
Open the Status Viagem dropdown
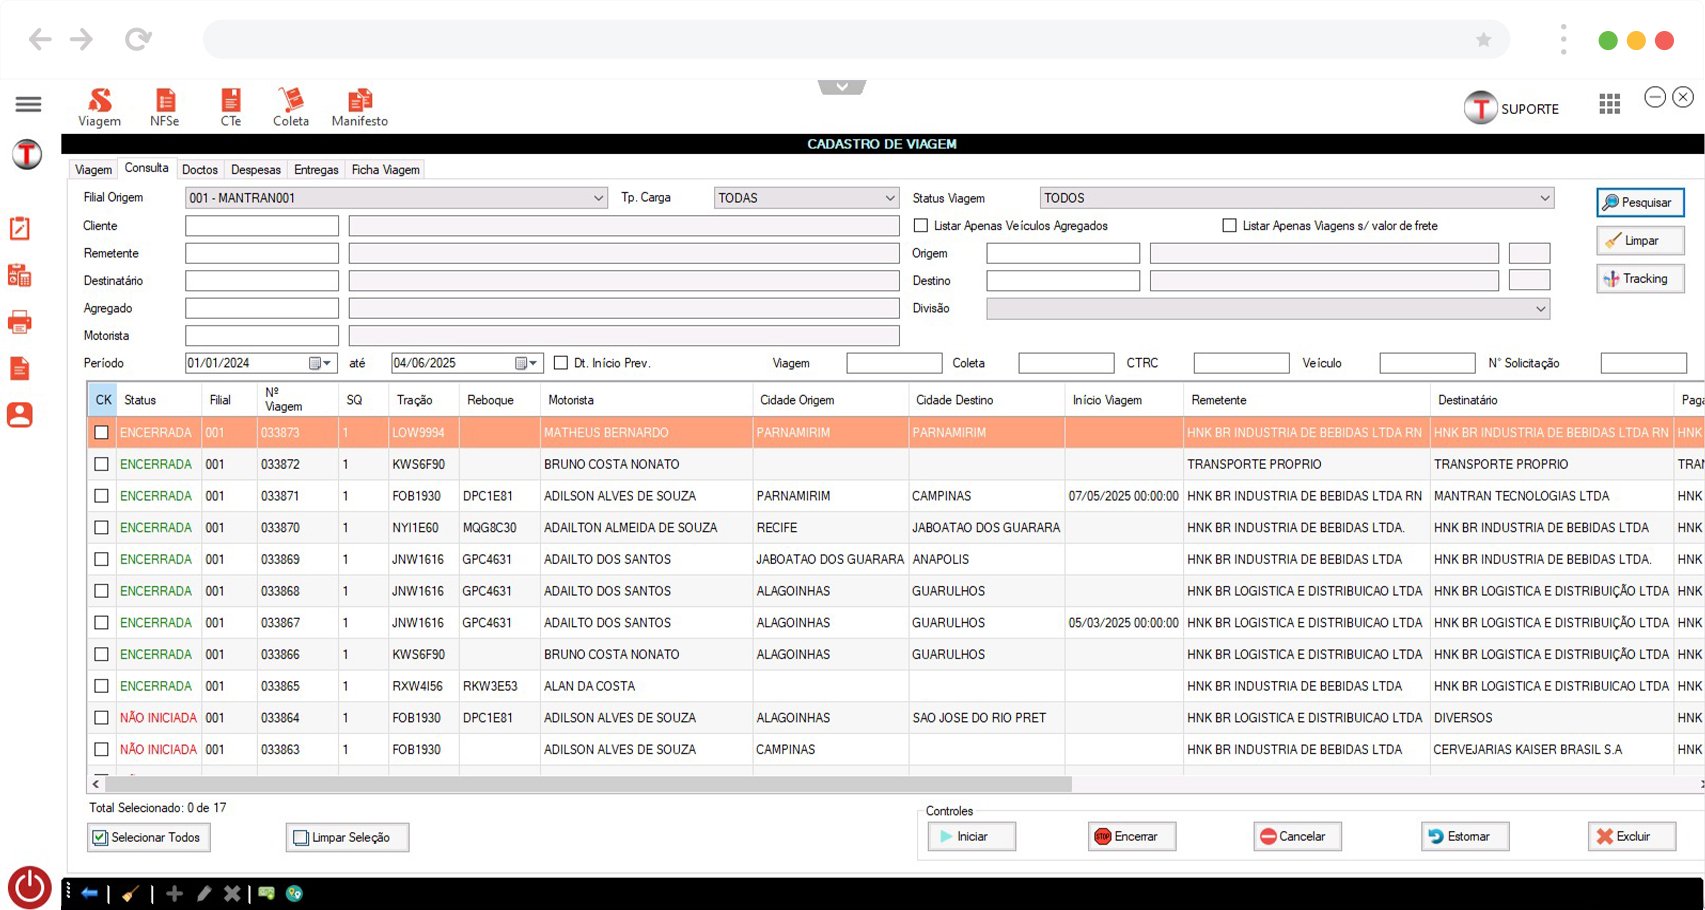coord(1544,198)
